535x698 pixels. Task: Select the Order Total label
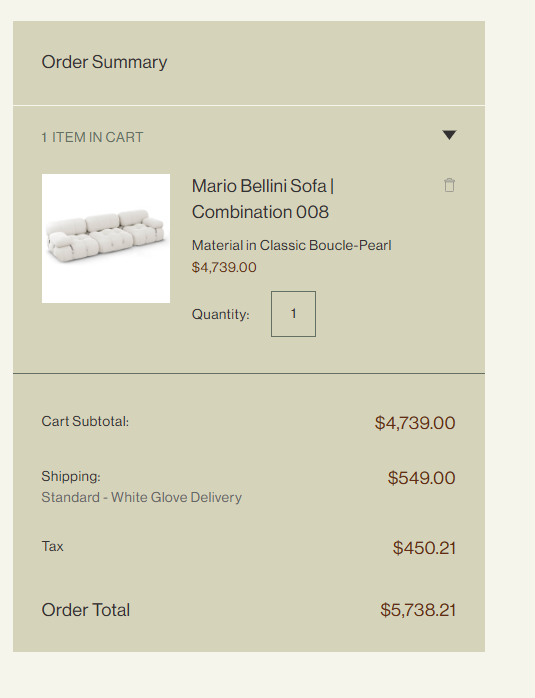coord(85,610)
